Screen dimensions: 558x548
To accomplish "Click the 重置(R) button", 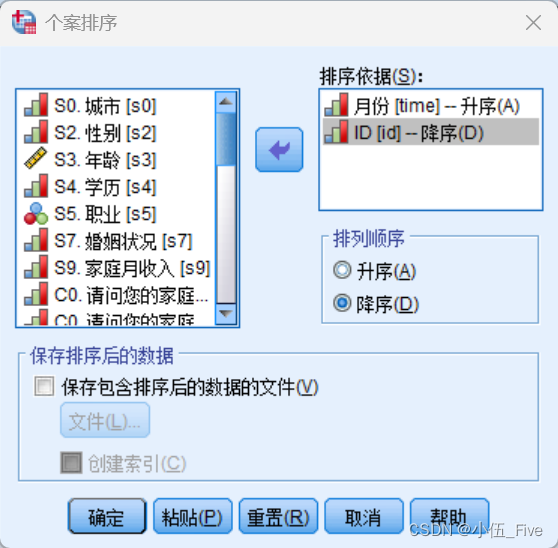I will pos(278,517).
